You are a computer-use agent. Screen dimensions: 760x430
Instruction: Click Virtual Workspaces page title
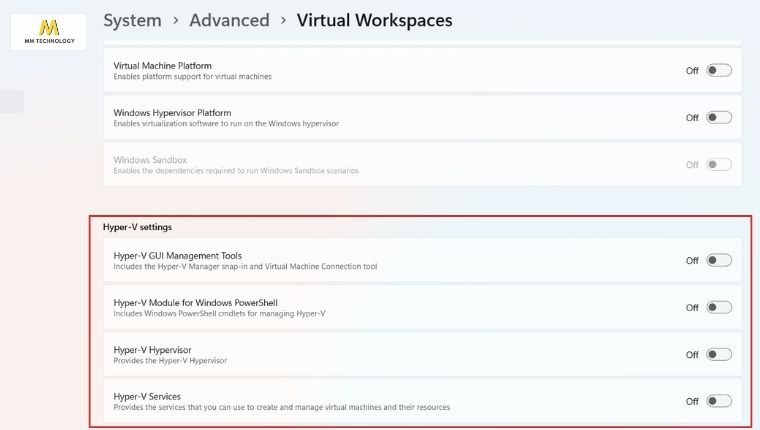tap(374, 20)
